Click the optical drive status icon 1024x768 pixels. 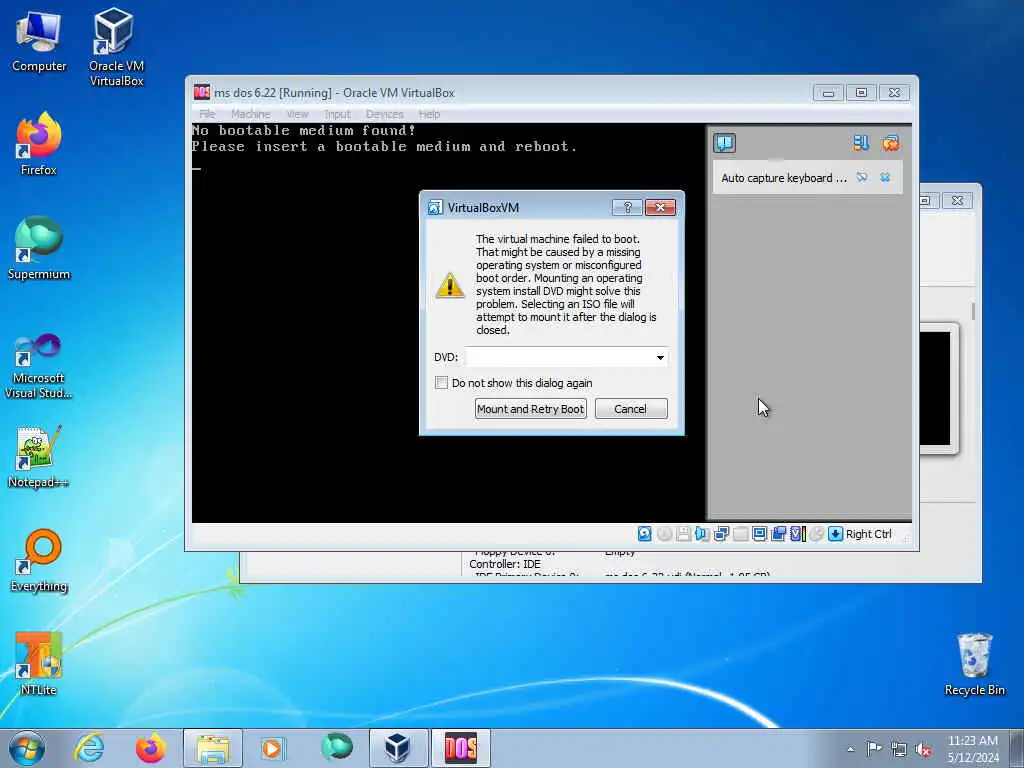[x=664, y=534]
